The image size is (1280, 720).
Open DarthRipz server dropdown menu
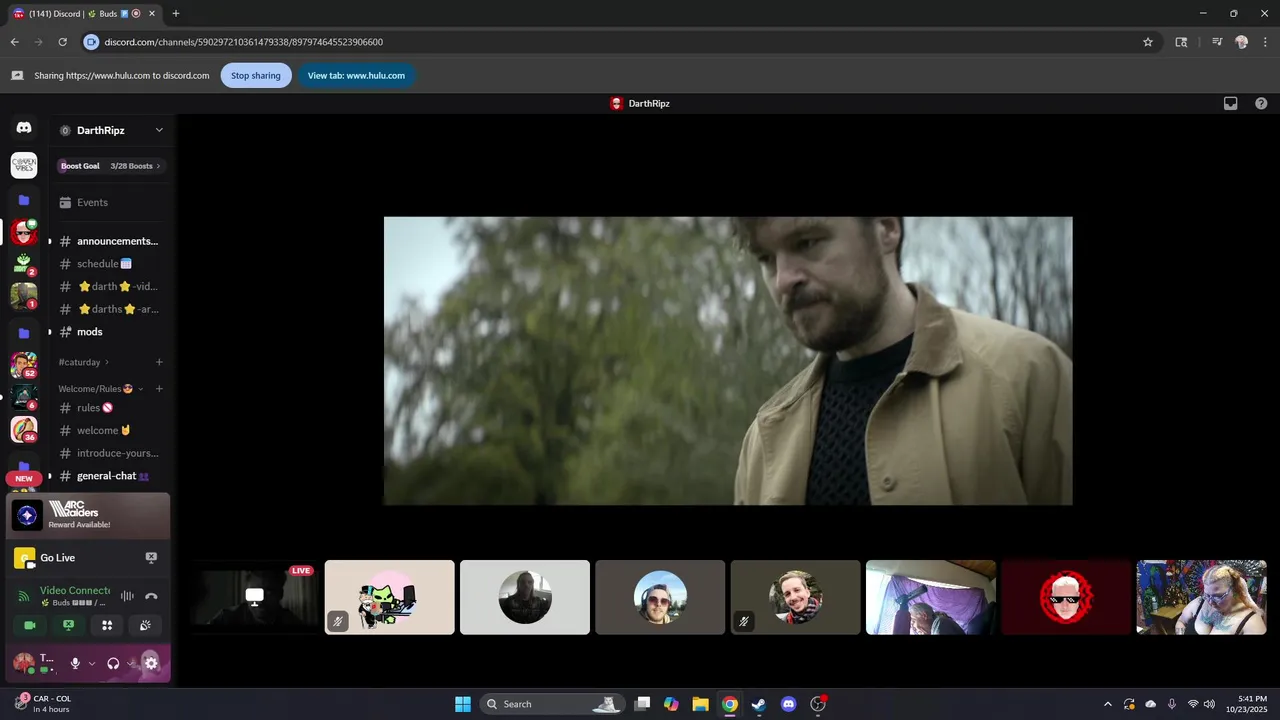pyautogui.click(x=159, y=130)
